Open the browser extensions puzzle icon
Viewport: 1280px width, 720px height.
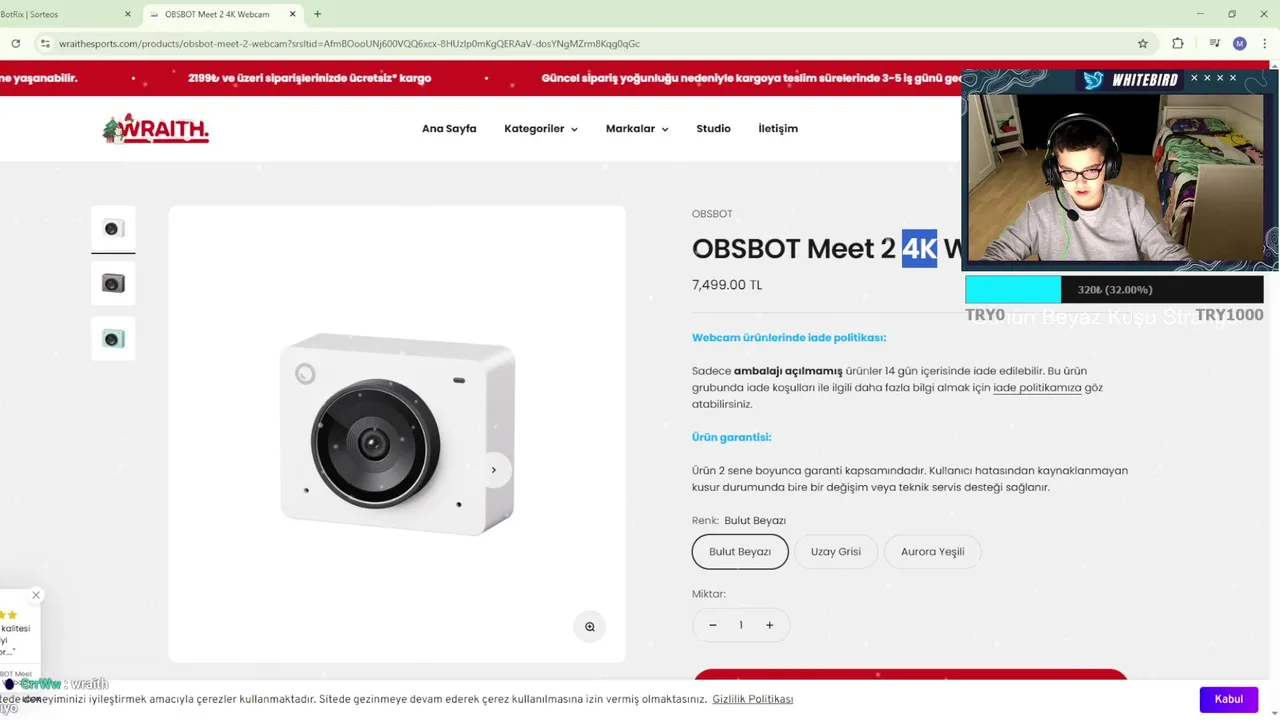[1178, 44]
